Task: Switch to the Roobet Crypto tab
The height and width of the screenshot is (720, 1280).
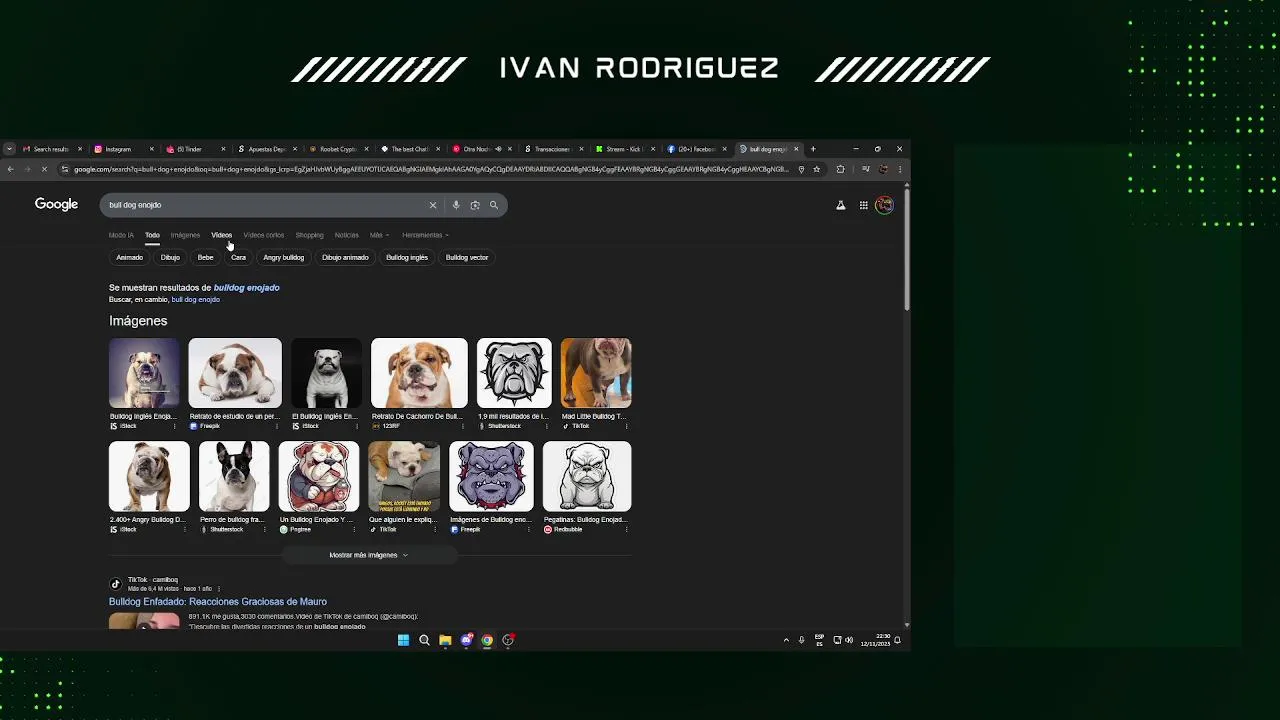Action: pyautogui.click(x=338, y=149)
